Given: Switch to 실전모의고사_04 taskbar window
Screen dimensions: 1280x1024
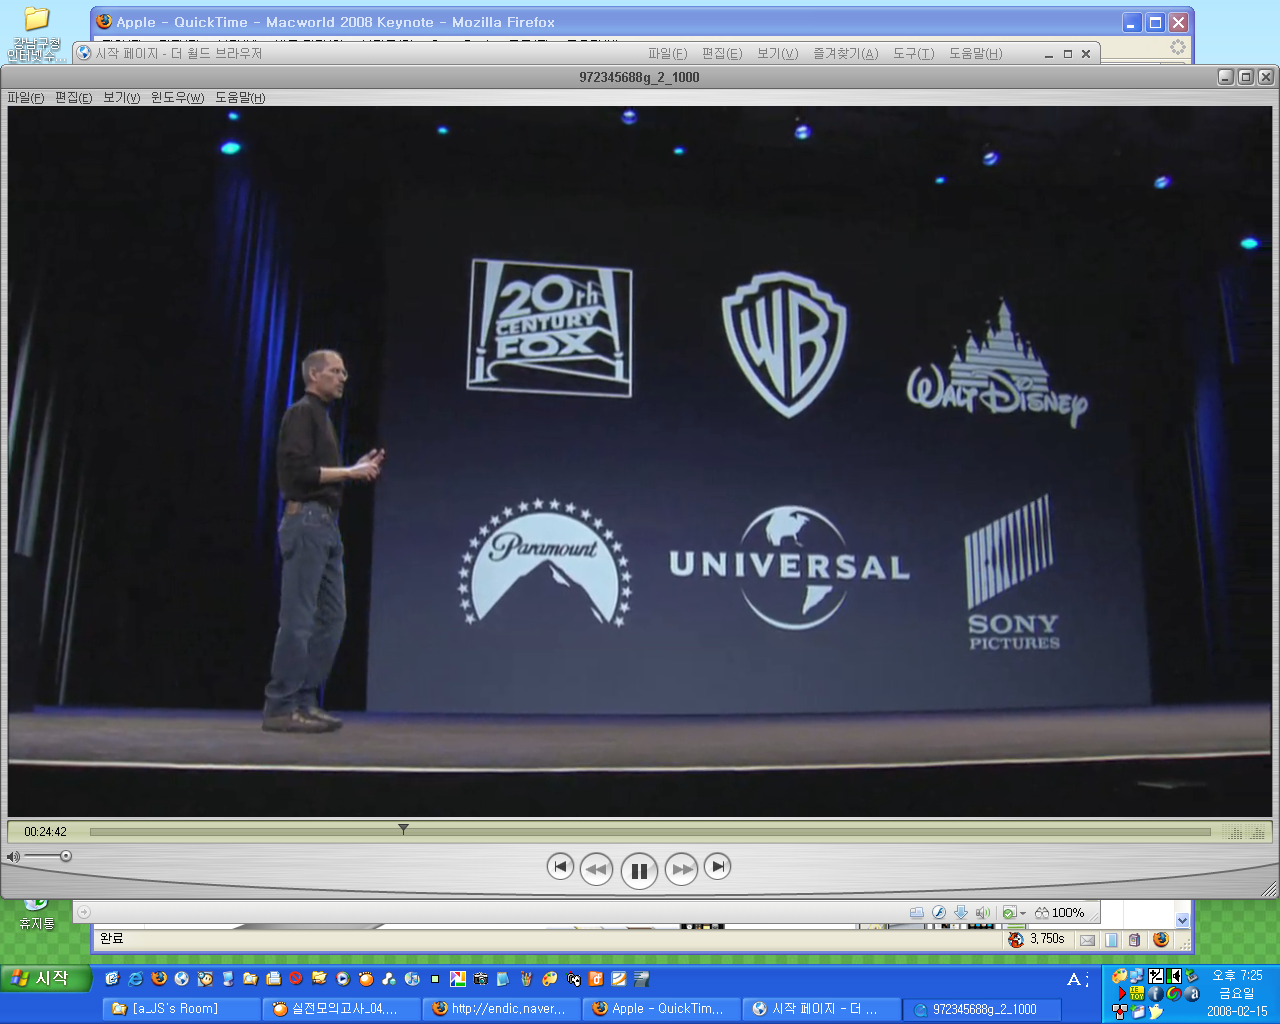Looking at the screenshot, I should 341,1009.
